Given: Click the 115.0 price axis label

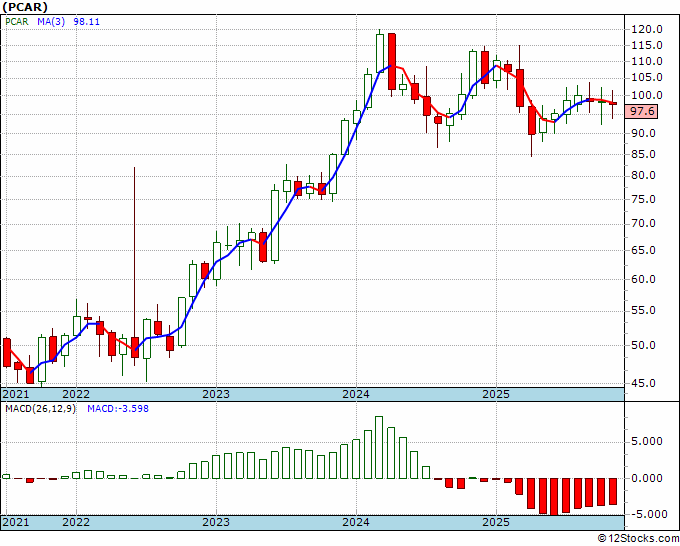Looking at the screenshot, I should pos(647,45).
